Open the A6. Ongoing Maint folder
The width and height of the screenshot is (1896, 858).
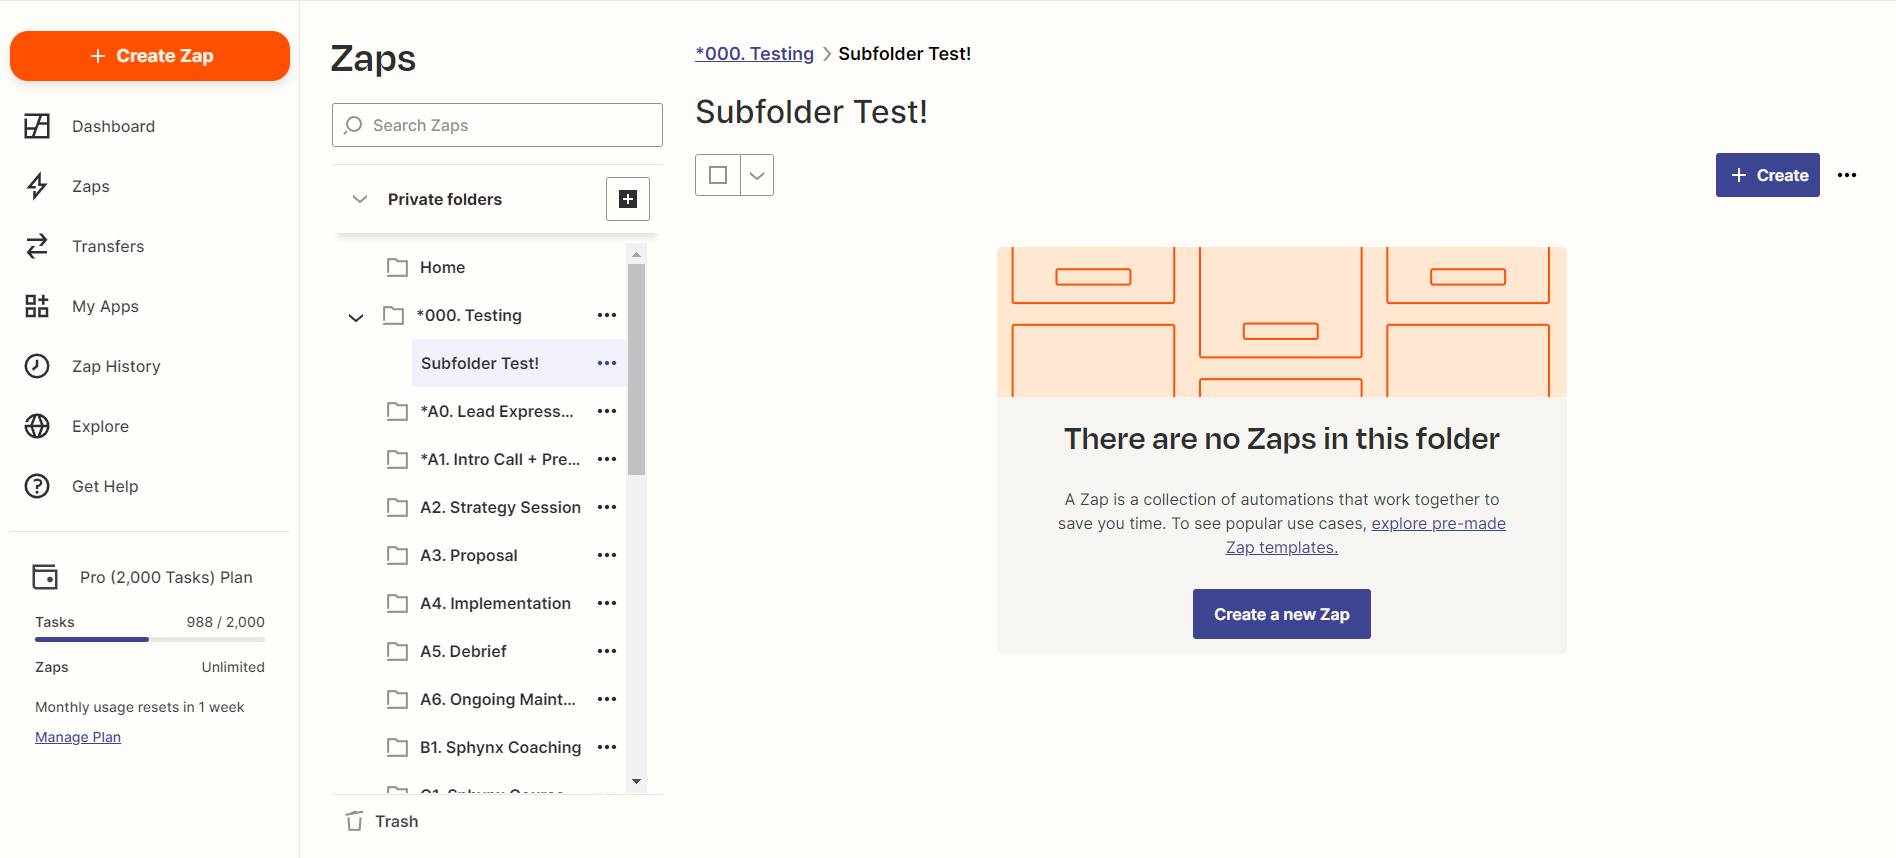tap(498, 699)
